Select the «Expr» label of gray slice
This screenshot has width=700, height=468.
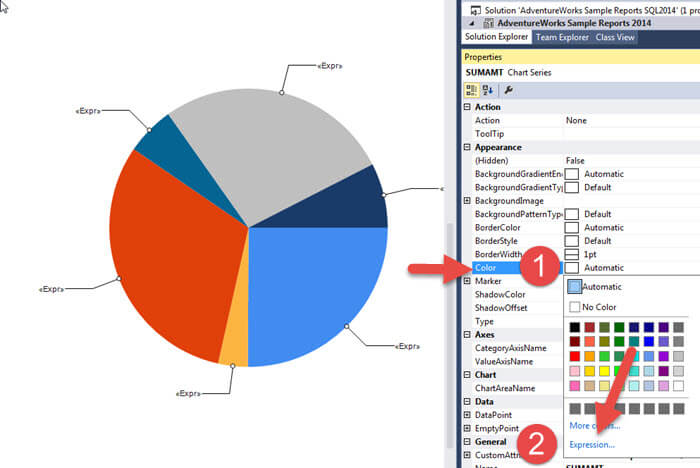pos(329,66)
